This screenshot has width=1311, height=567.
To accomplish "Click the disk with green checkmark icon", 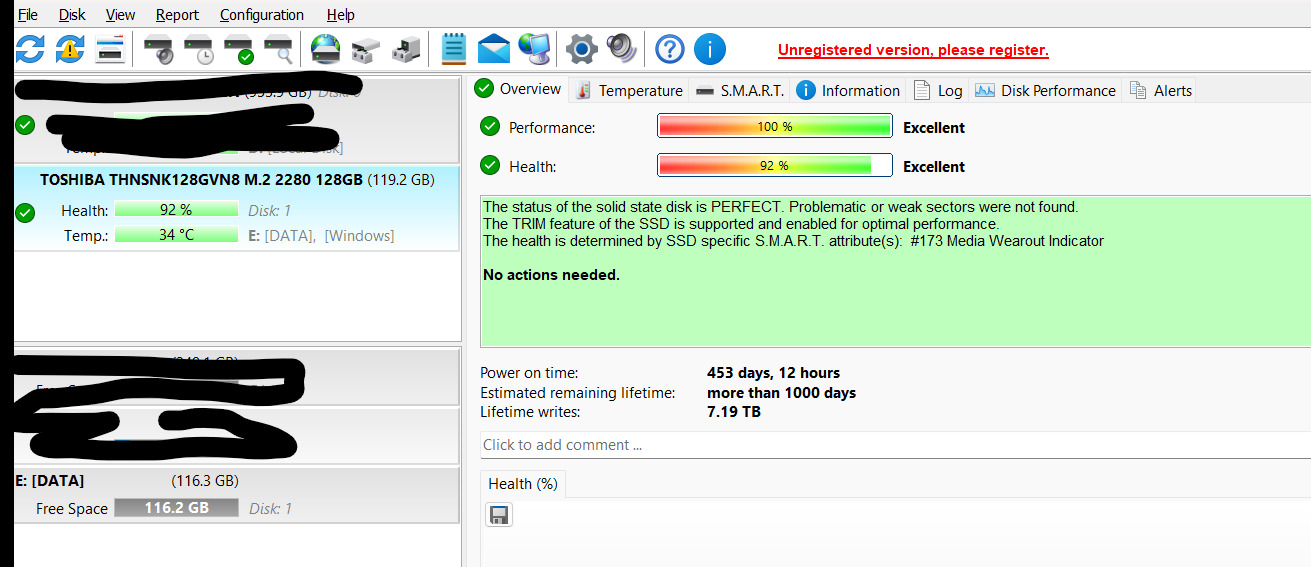I will (x=239, y=48).
